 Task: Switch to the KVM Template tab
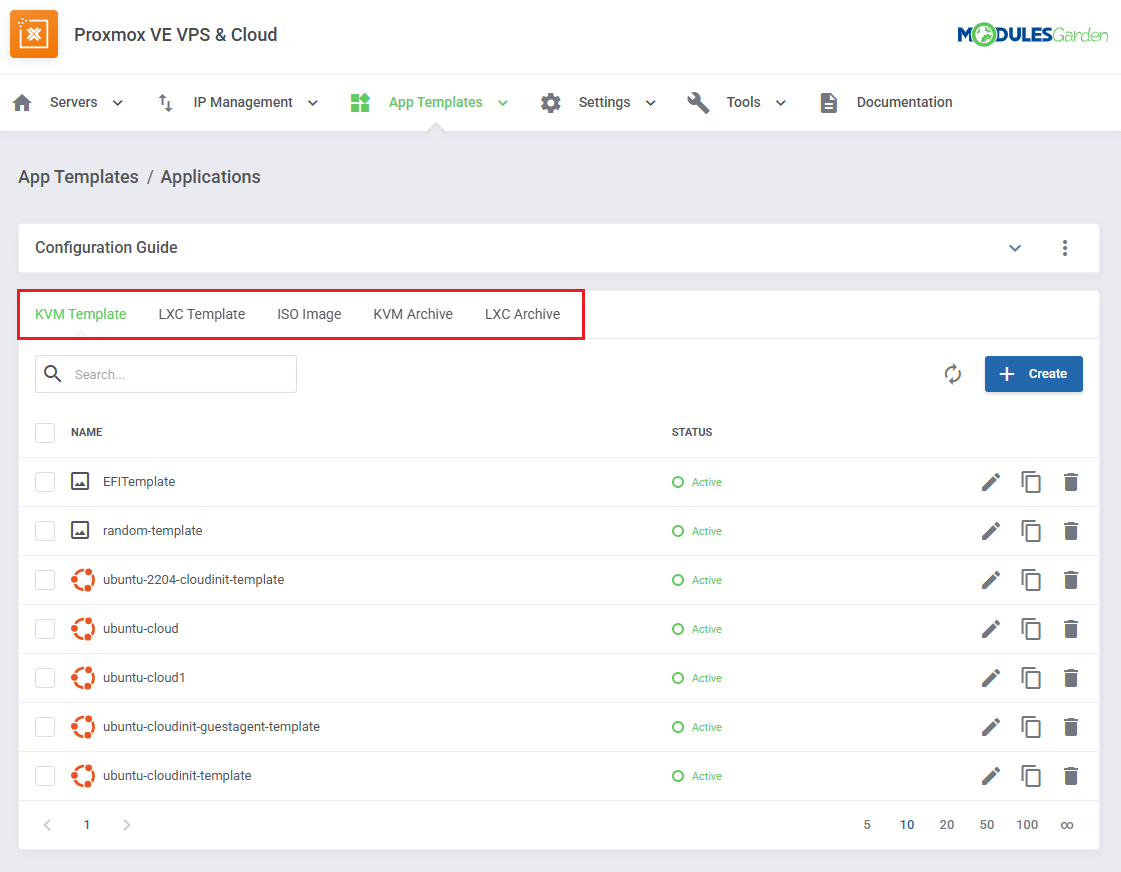pyautogui.click(x=81, y=314)
